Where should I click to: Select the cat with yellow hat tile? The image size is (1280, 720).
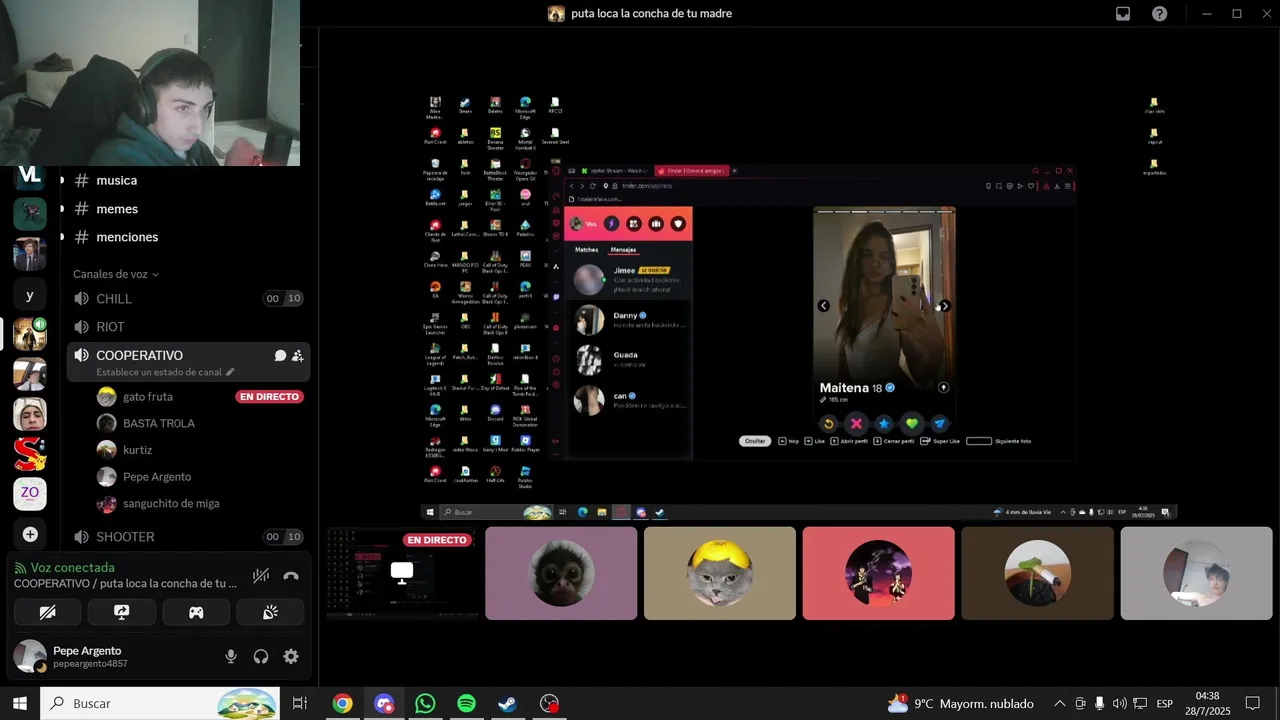[720, 573]
